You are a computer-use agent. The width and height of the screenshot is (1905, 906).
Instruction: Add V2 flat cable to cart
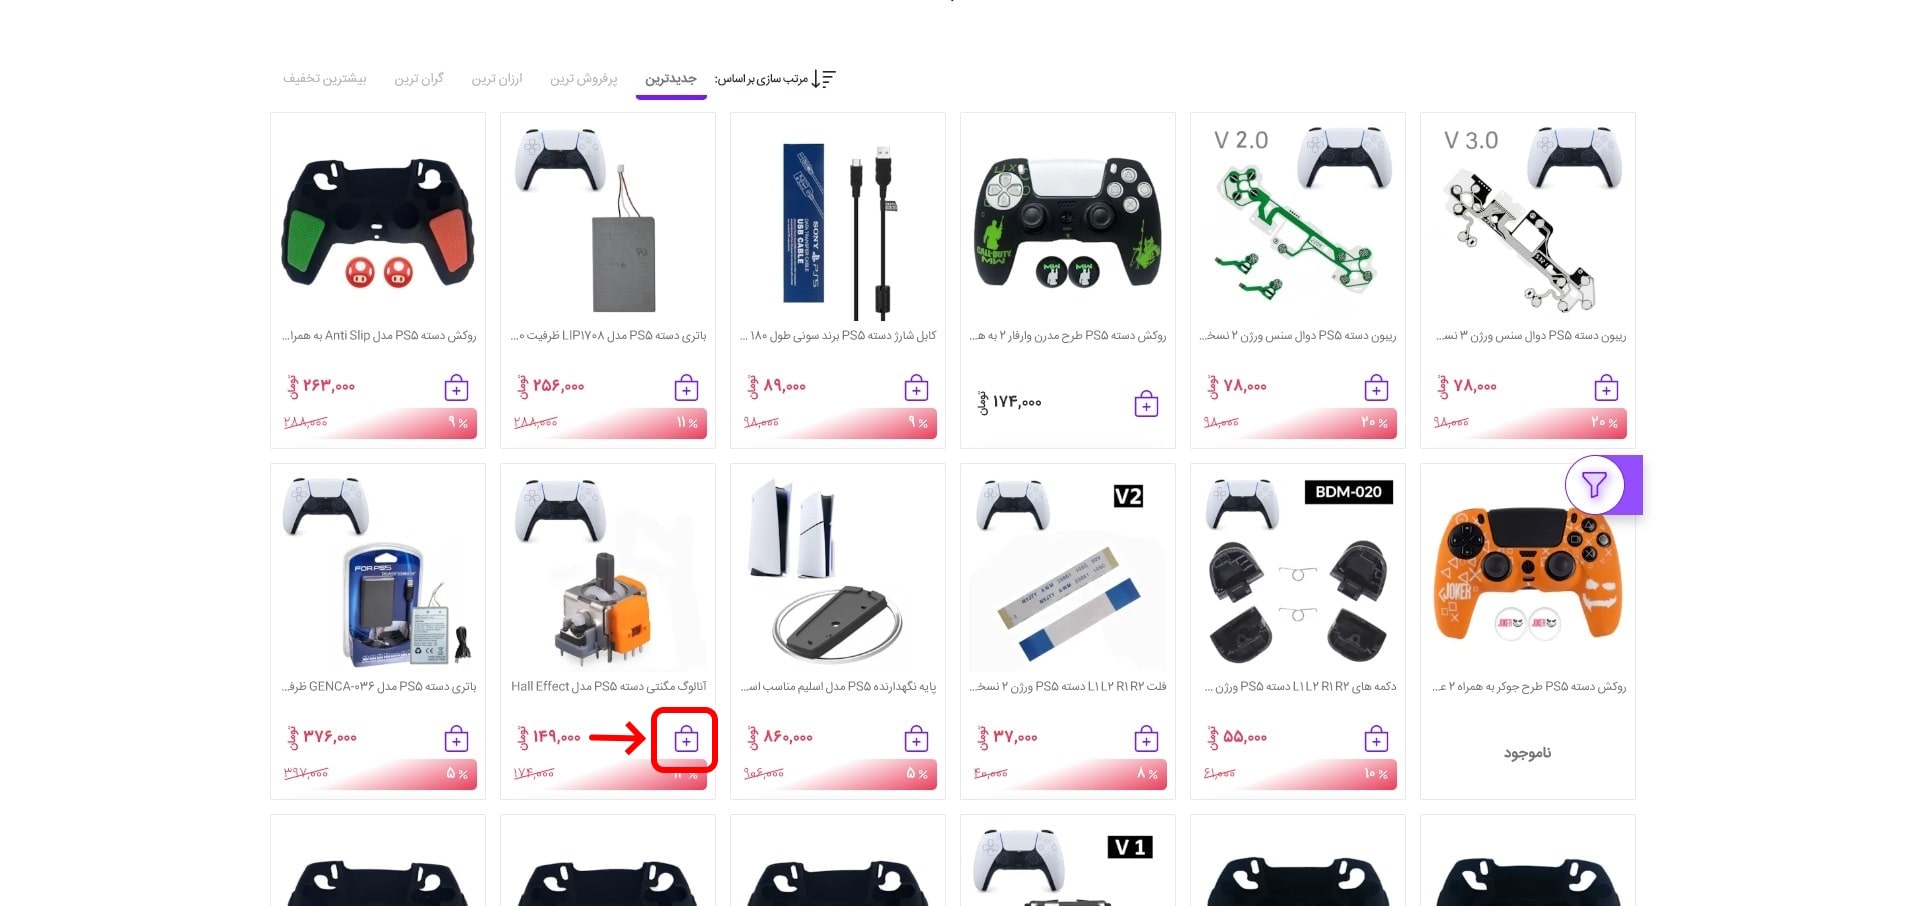coord(1146,740)
